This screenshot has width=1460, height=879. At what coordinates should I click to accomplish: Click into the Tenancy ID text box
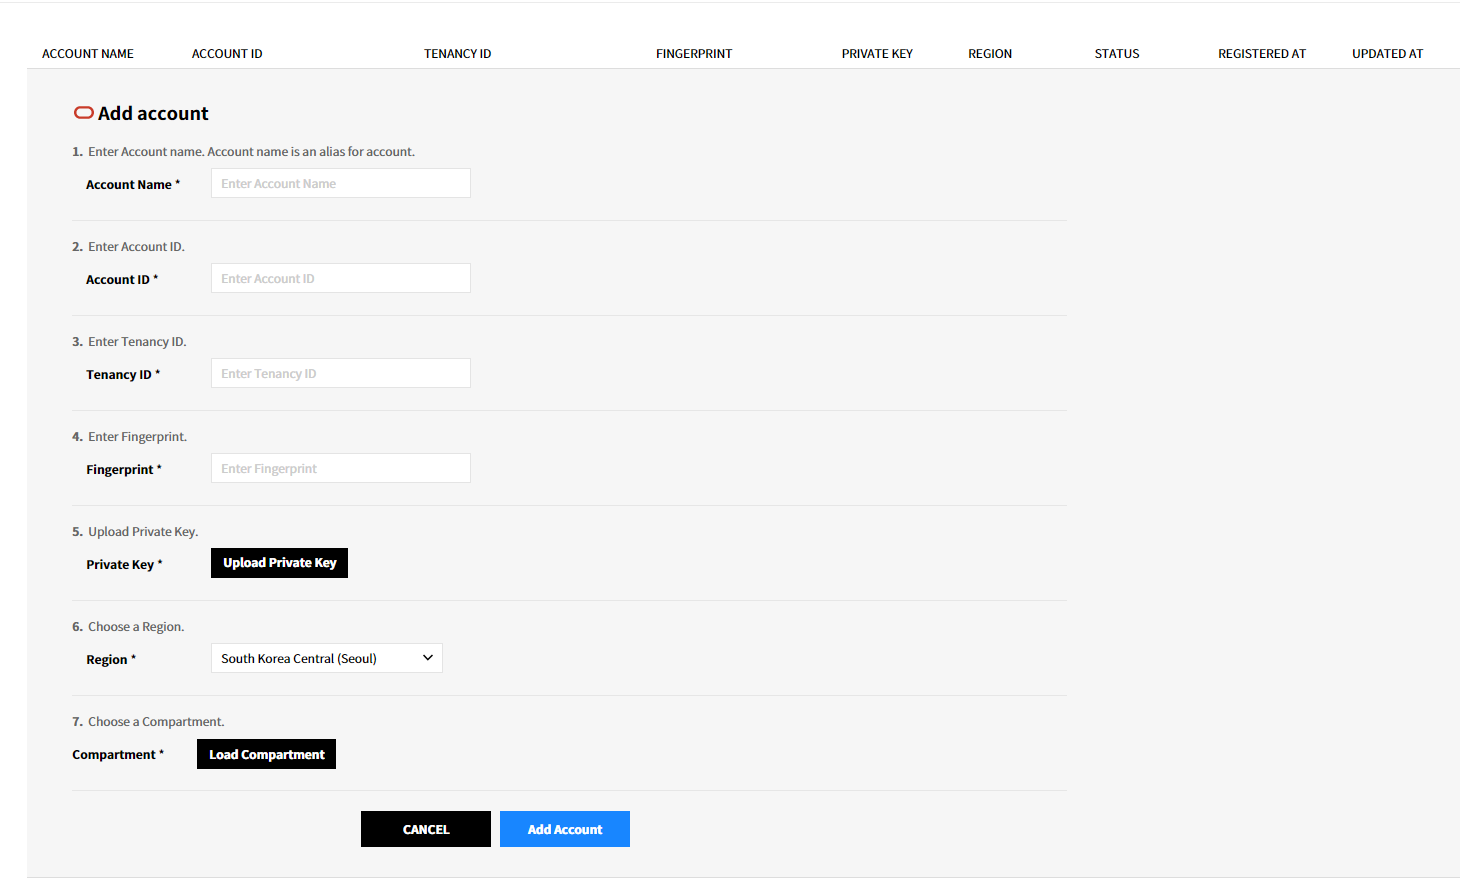click(x=340, y=373)
